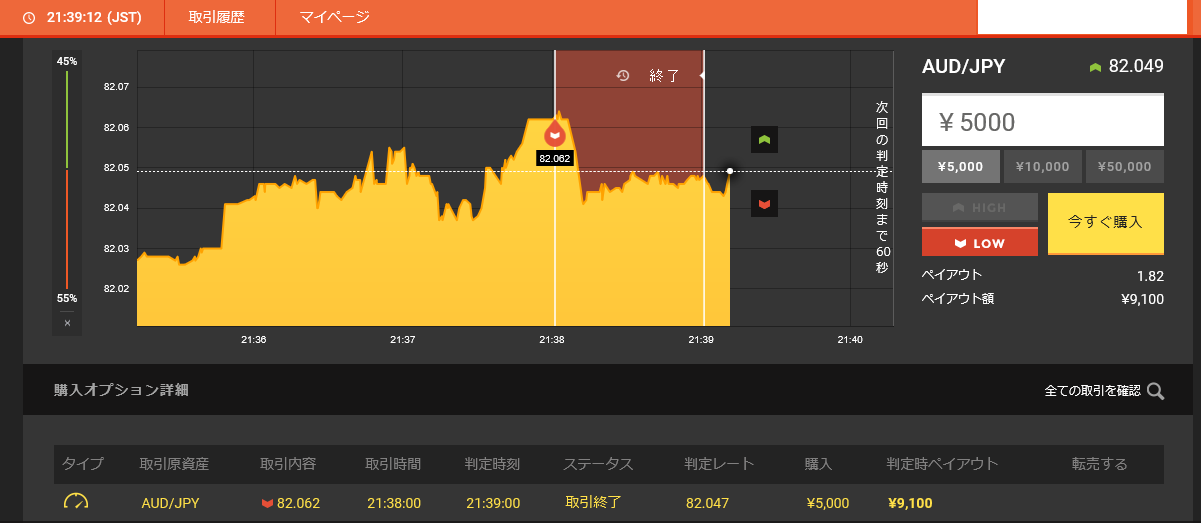
Task: Choose the LOW option
Action: (980, 243)
